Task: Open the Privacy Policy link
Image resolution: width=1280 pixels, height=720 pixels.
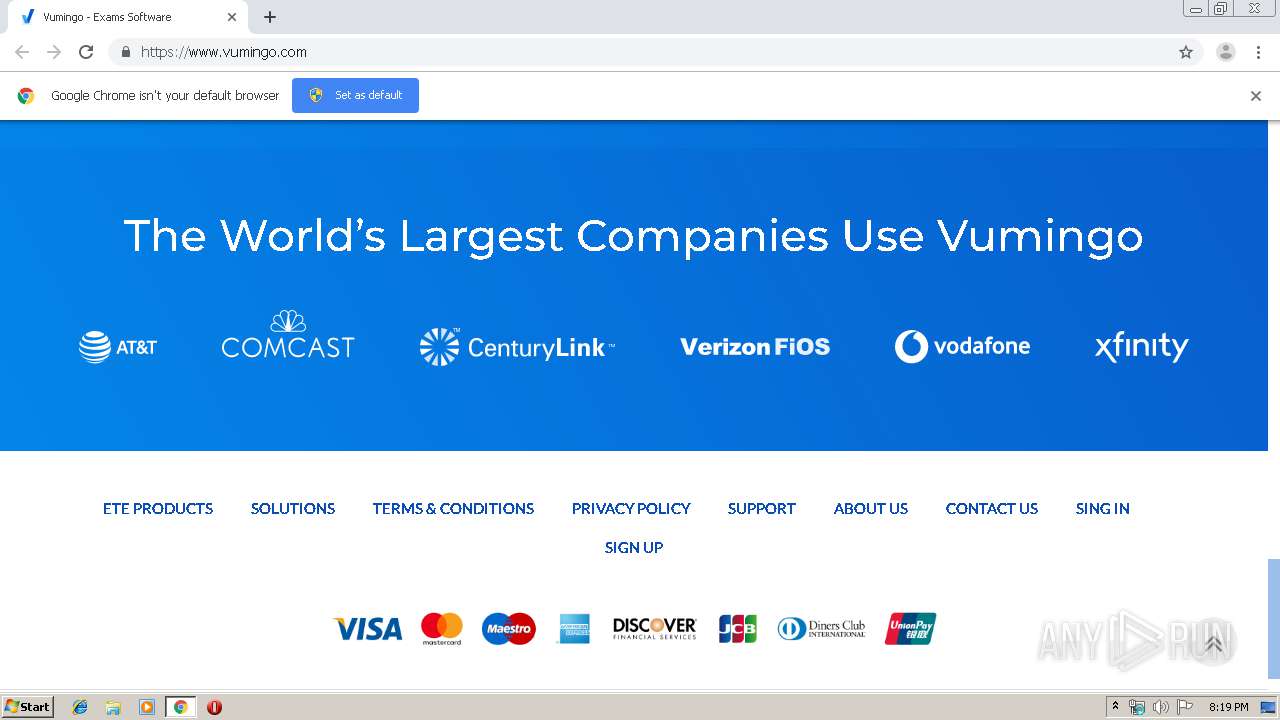Action: click(x=631, y=508)
